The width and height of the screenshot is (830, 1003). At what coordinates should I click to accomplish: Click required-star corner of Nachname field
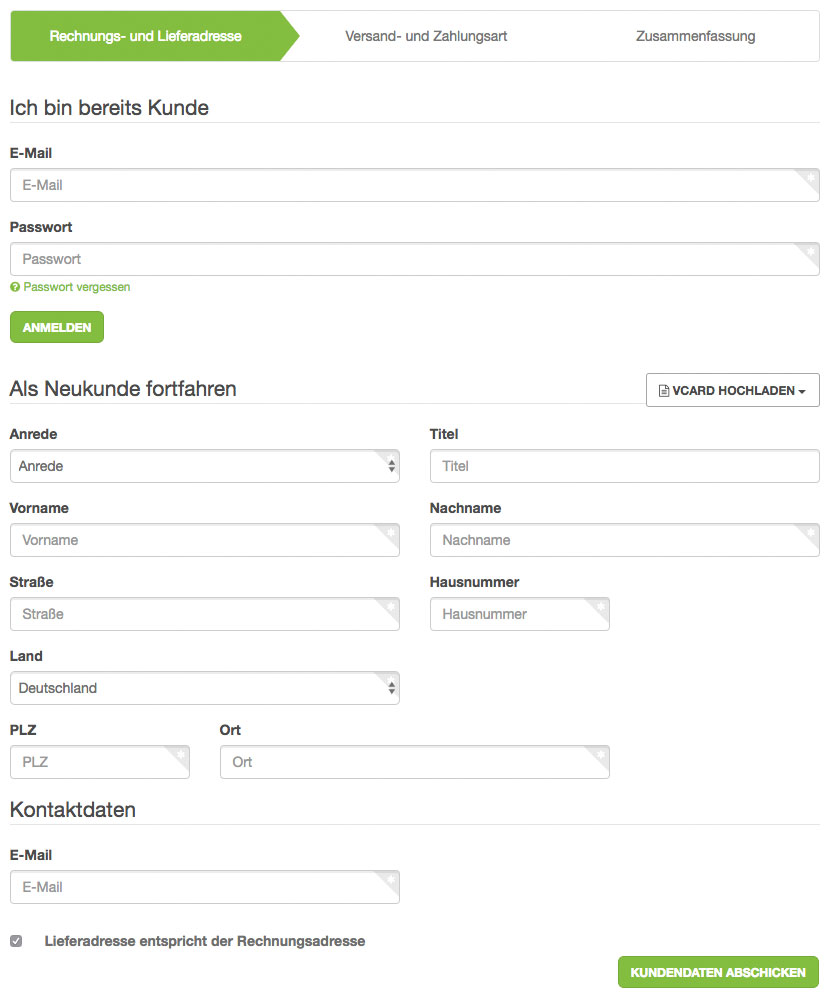pyautogui.click(x=811, y=532)
